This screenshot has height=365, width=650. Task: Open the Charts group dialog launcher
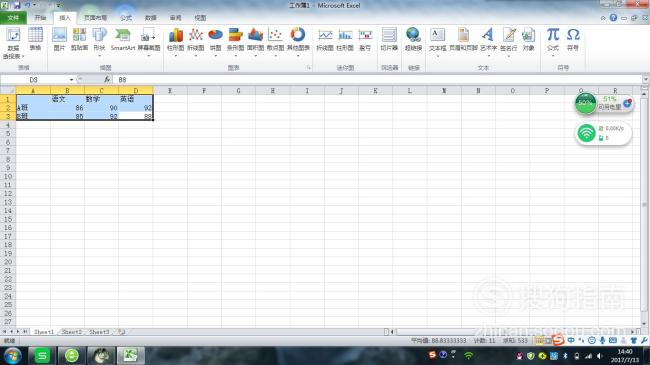click(309, 68)
